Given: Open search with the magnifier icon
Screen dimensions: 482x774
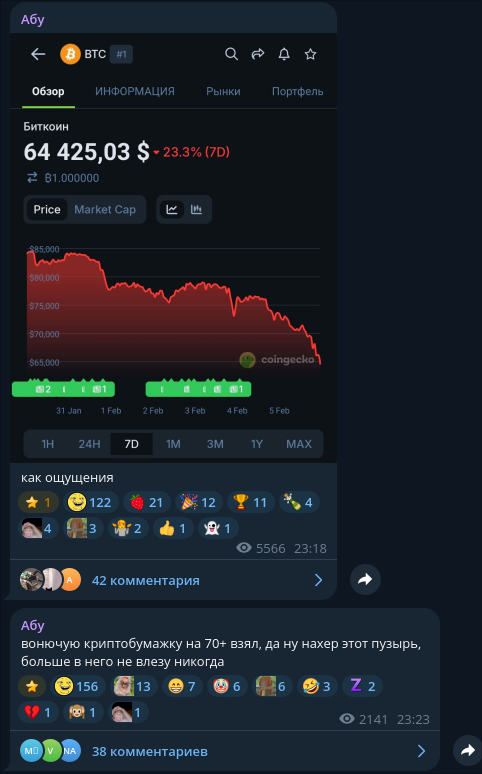Looking at the screenshot, I should 231,54.
